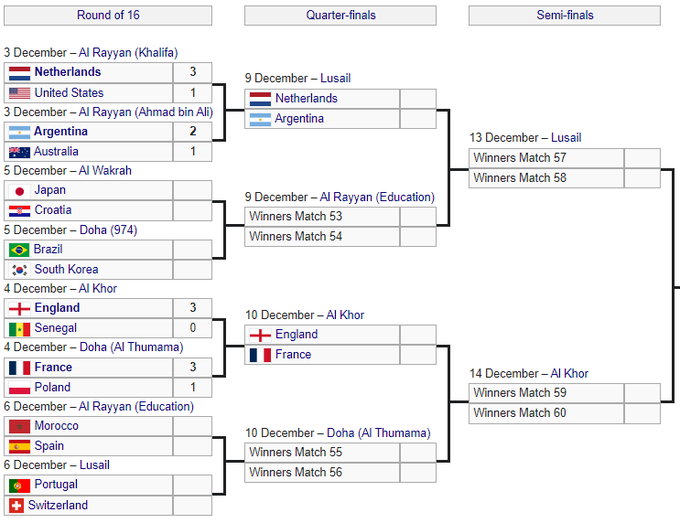680x523 pixels.
Task: Click the Brazil flag icon
Action: [18, 250]
